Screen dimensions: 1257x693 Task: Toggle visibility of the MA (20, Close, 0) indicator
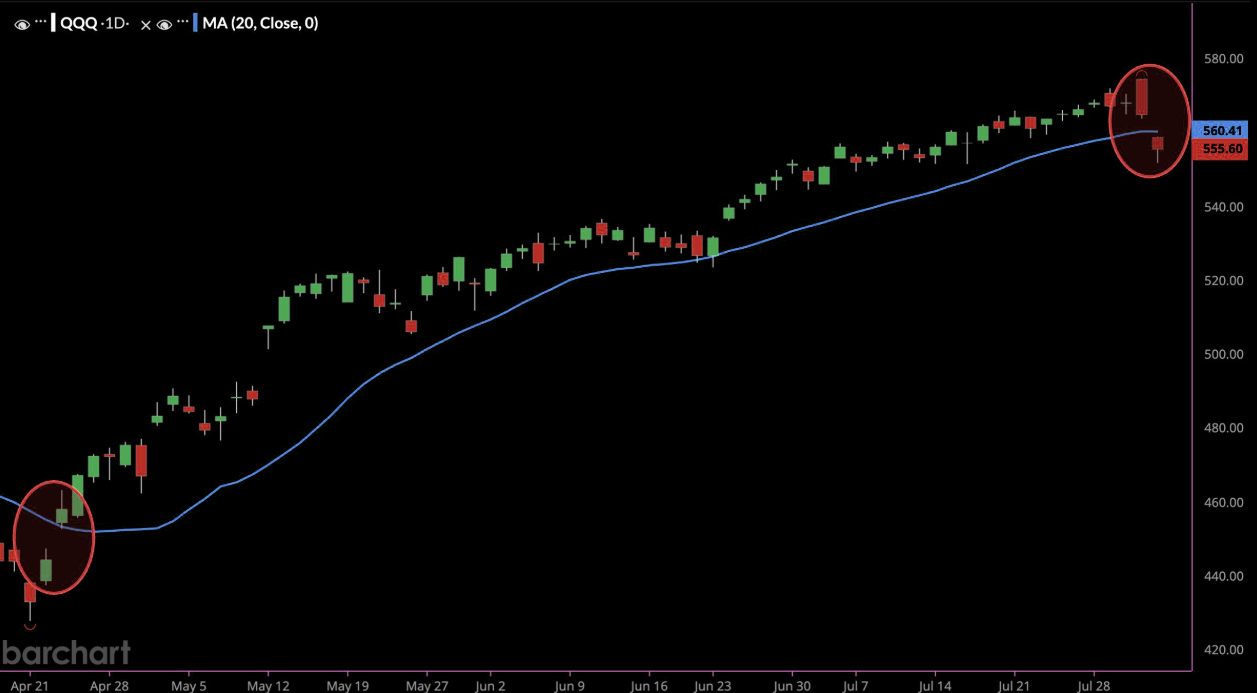tap(166, 23)
